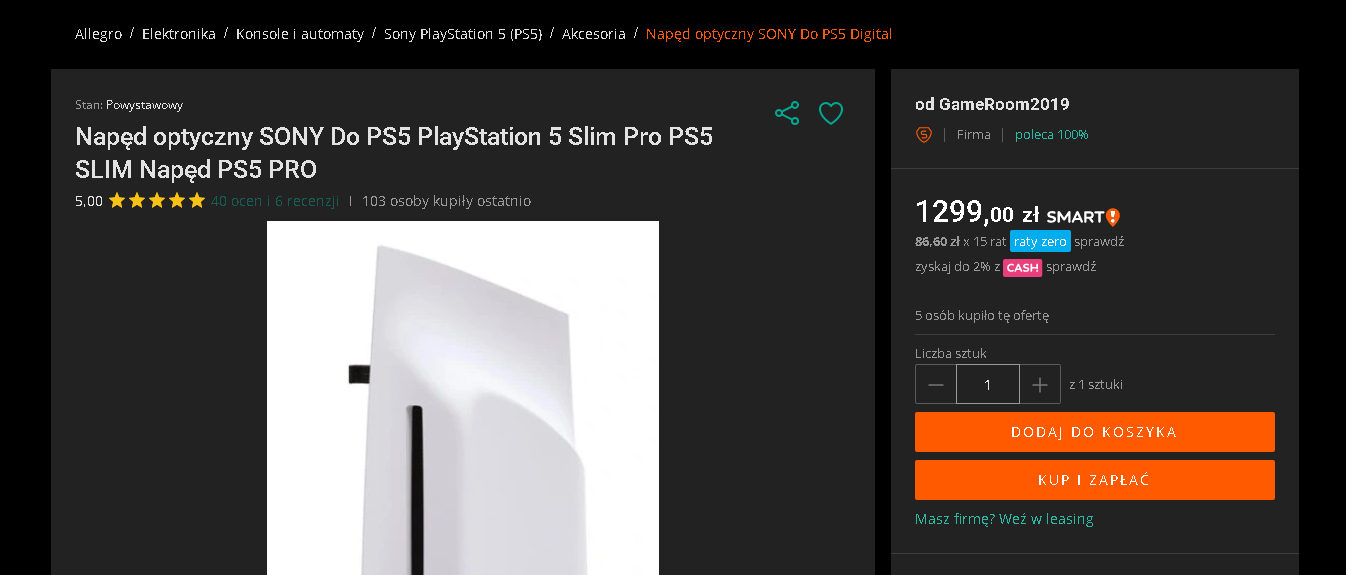The image size is (1346, 575).
Task: Click the quantity input field
Action: tap(988, 384)
